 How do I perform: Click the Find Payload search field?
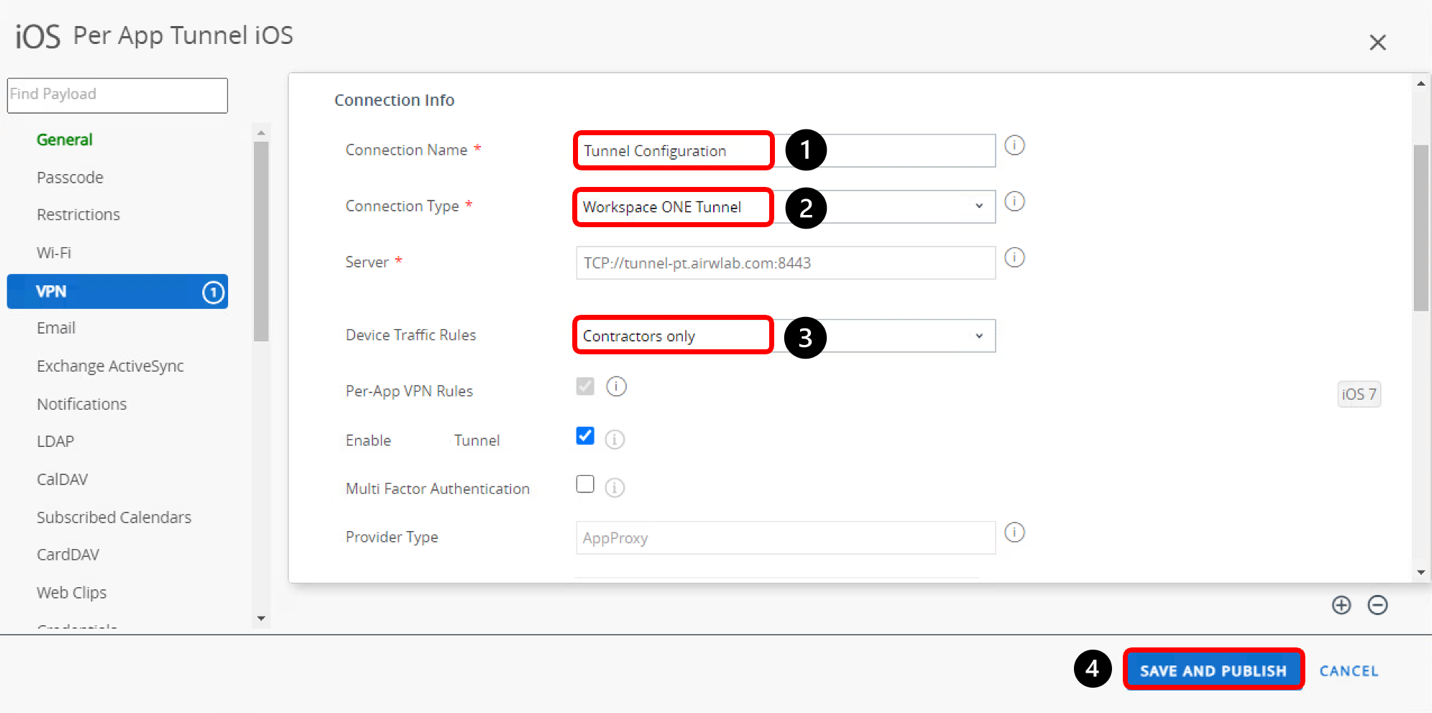117,95
